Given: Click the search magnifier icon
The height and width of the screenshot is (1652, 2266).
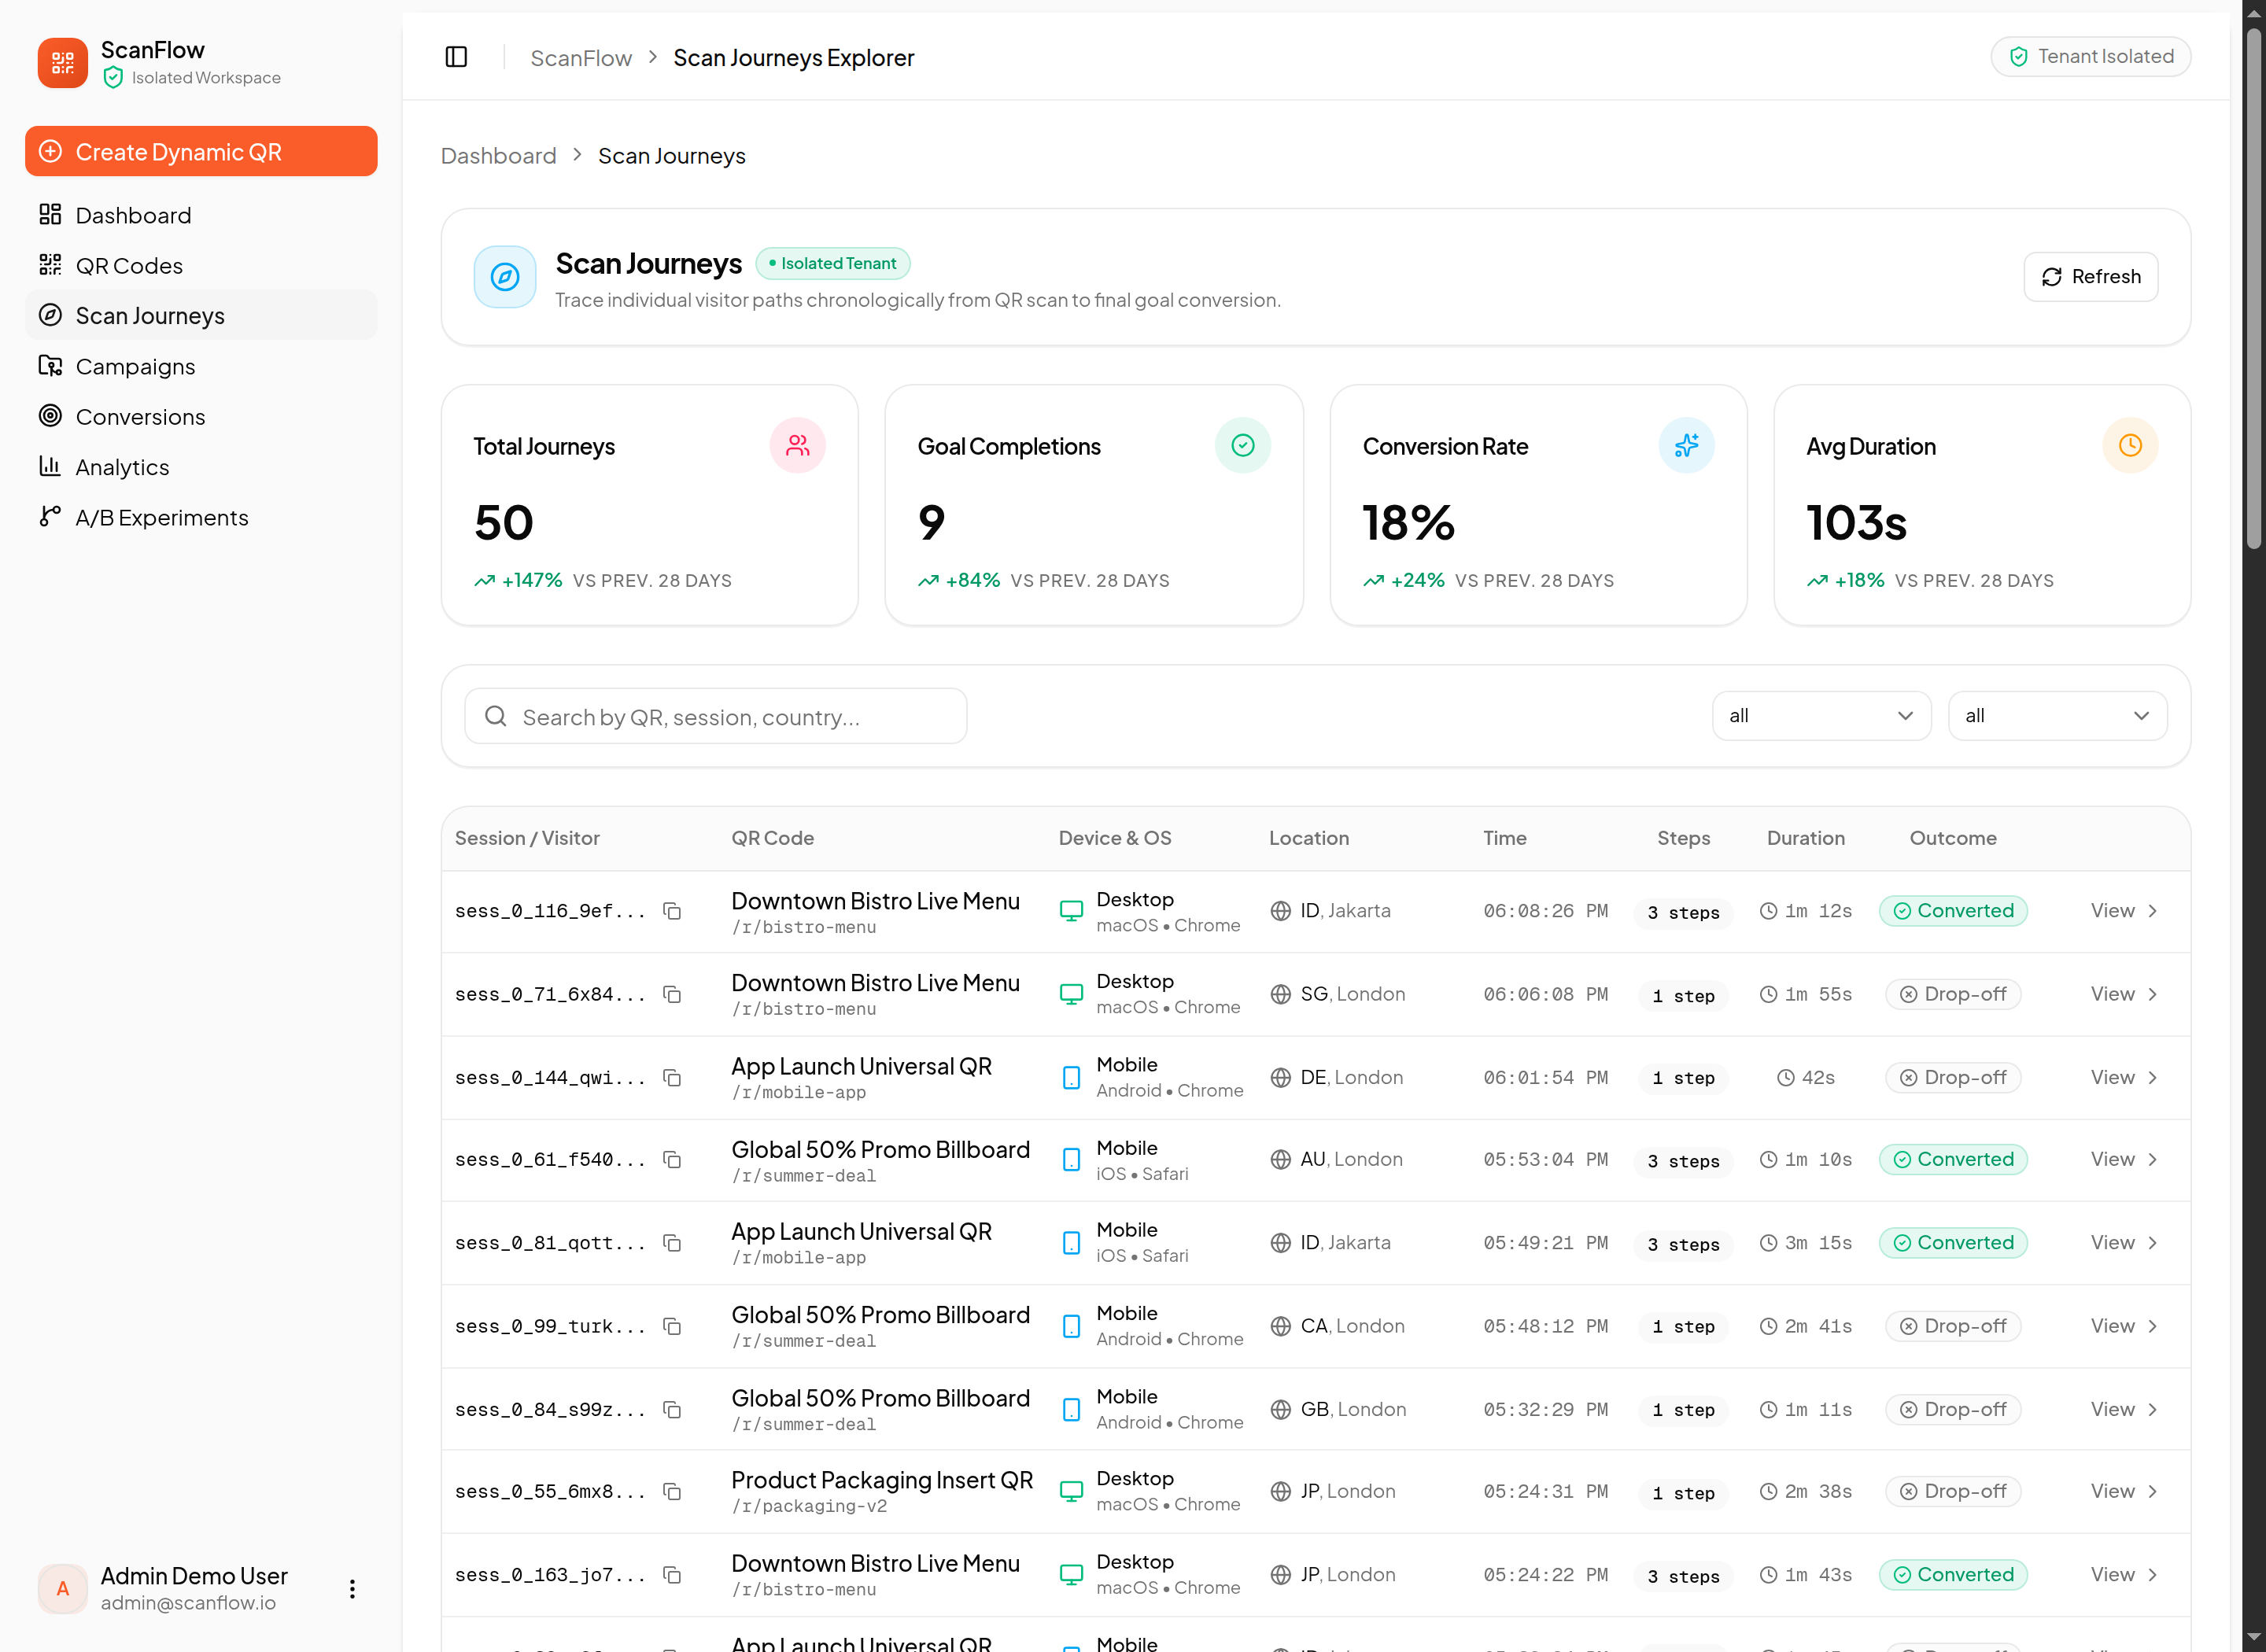Looking at the screenshot, I should [x=495, y=716].
